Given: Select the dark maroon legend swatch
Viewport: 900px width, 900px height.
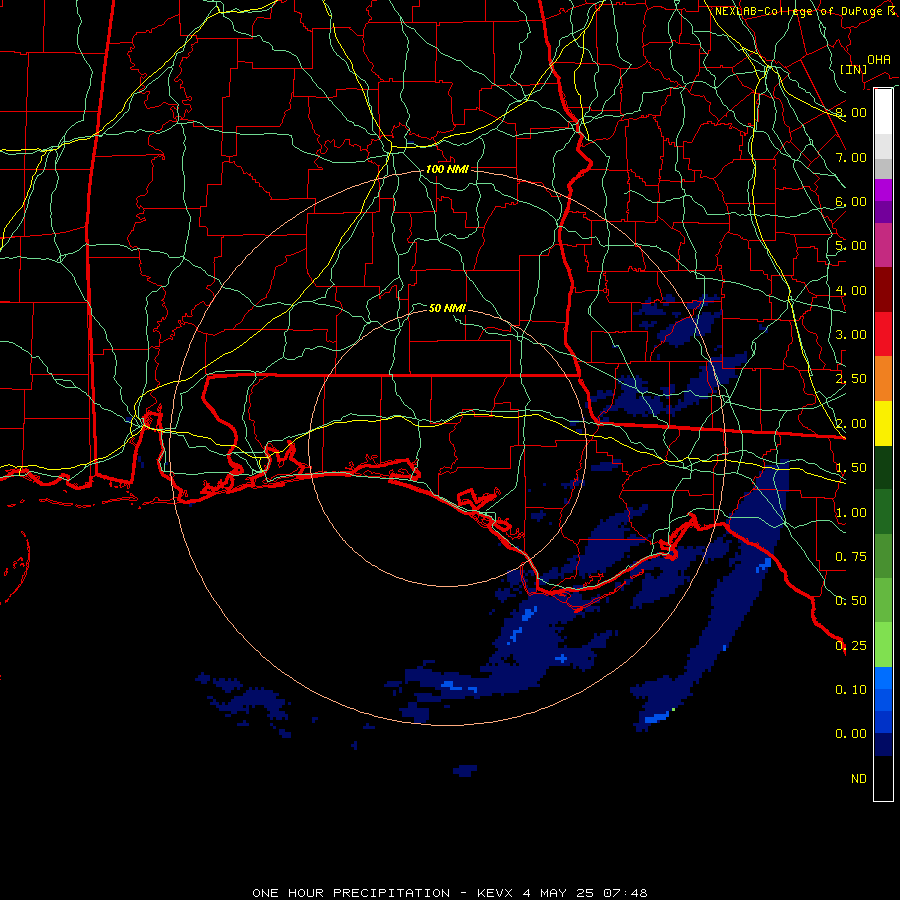Looking at the screenshot, I should click(883, 290).
